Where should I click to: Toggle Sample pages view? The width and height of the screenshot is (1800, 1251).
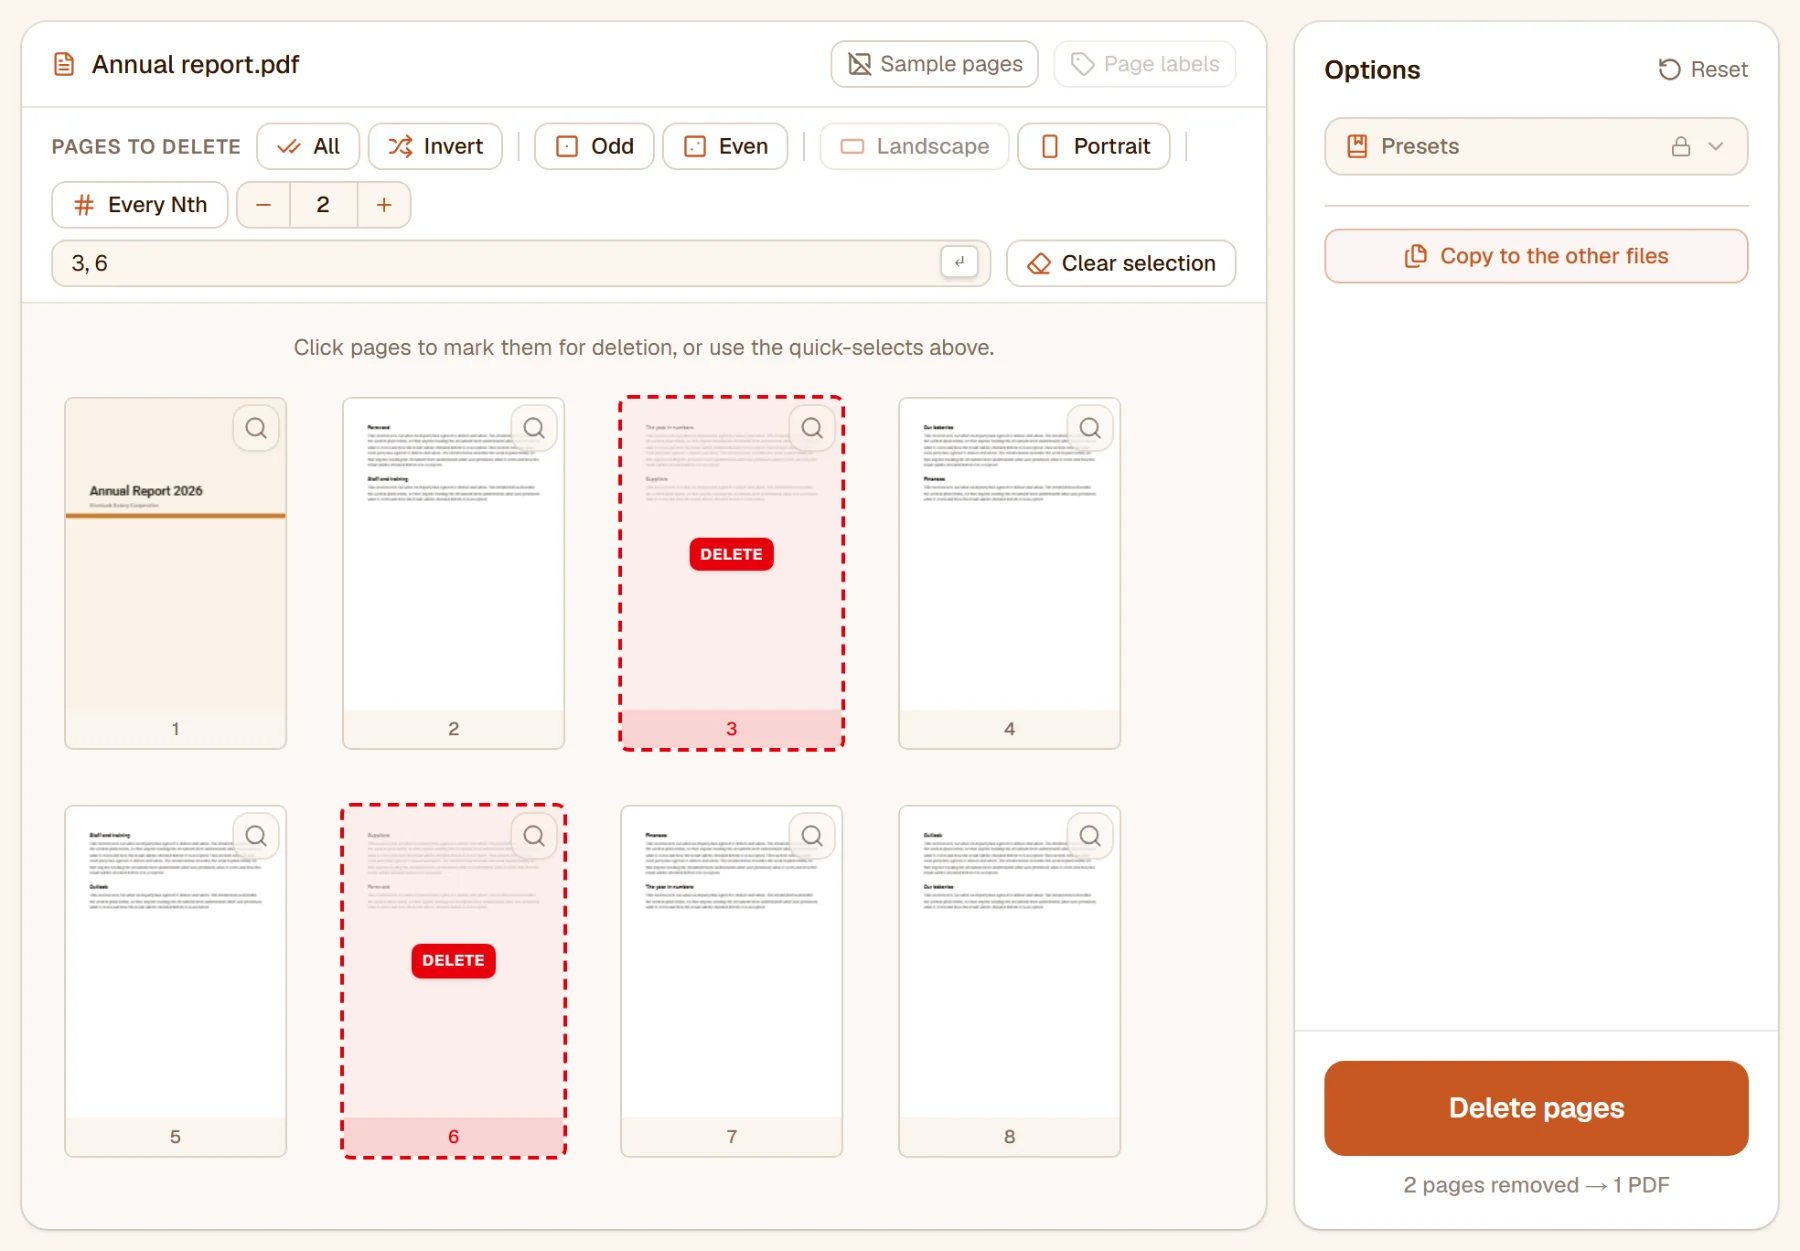click(934, 64)
